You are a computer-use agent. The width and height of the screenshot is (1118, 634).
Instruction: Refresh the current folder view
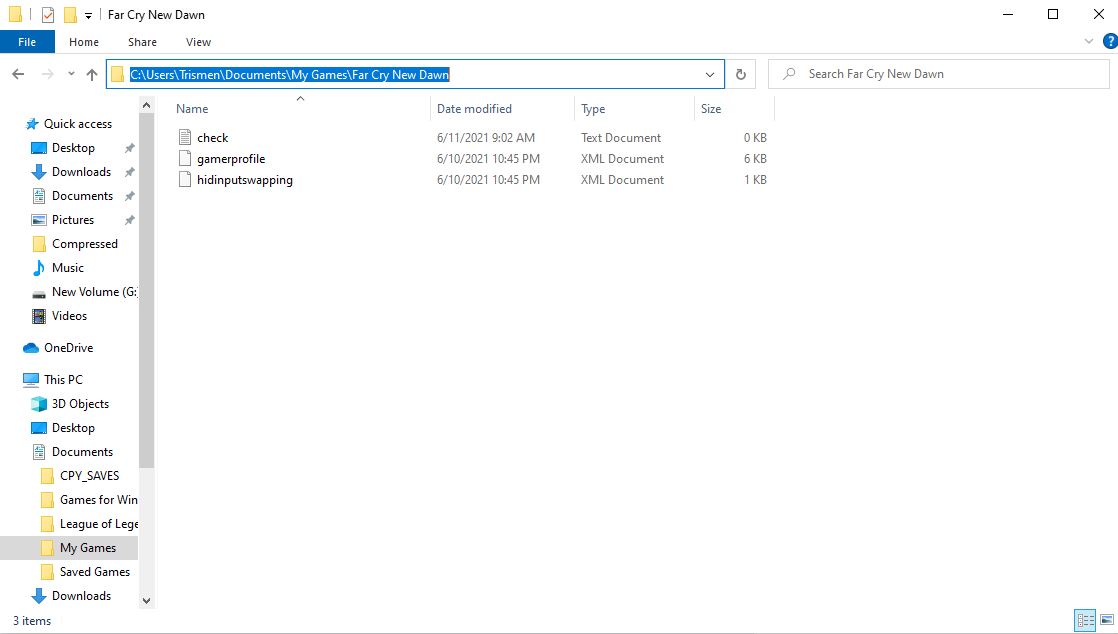click(x=740, y=74)
